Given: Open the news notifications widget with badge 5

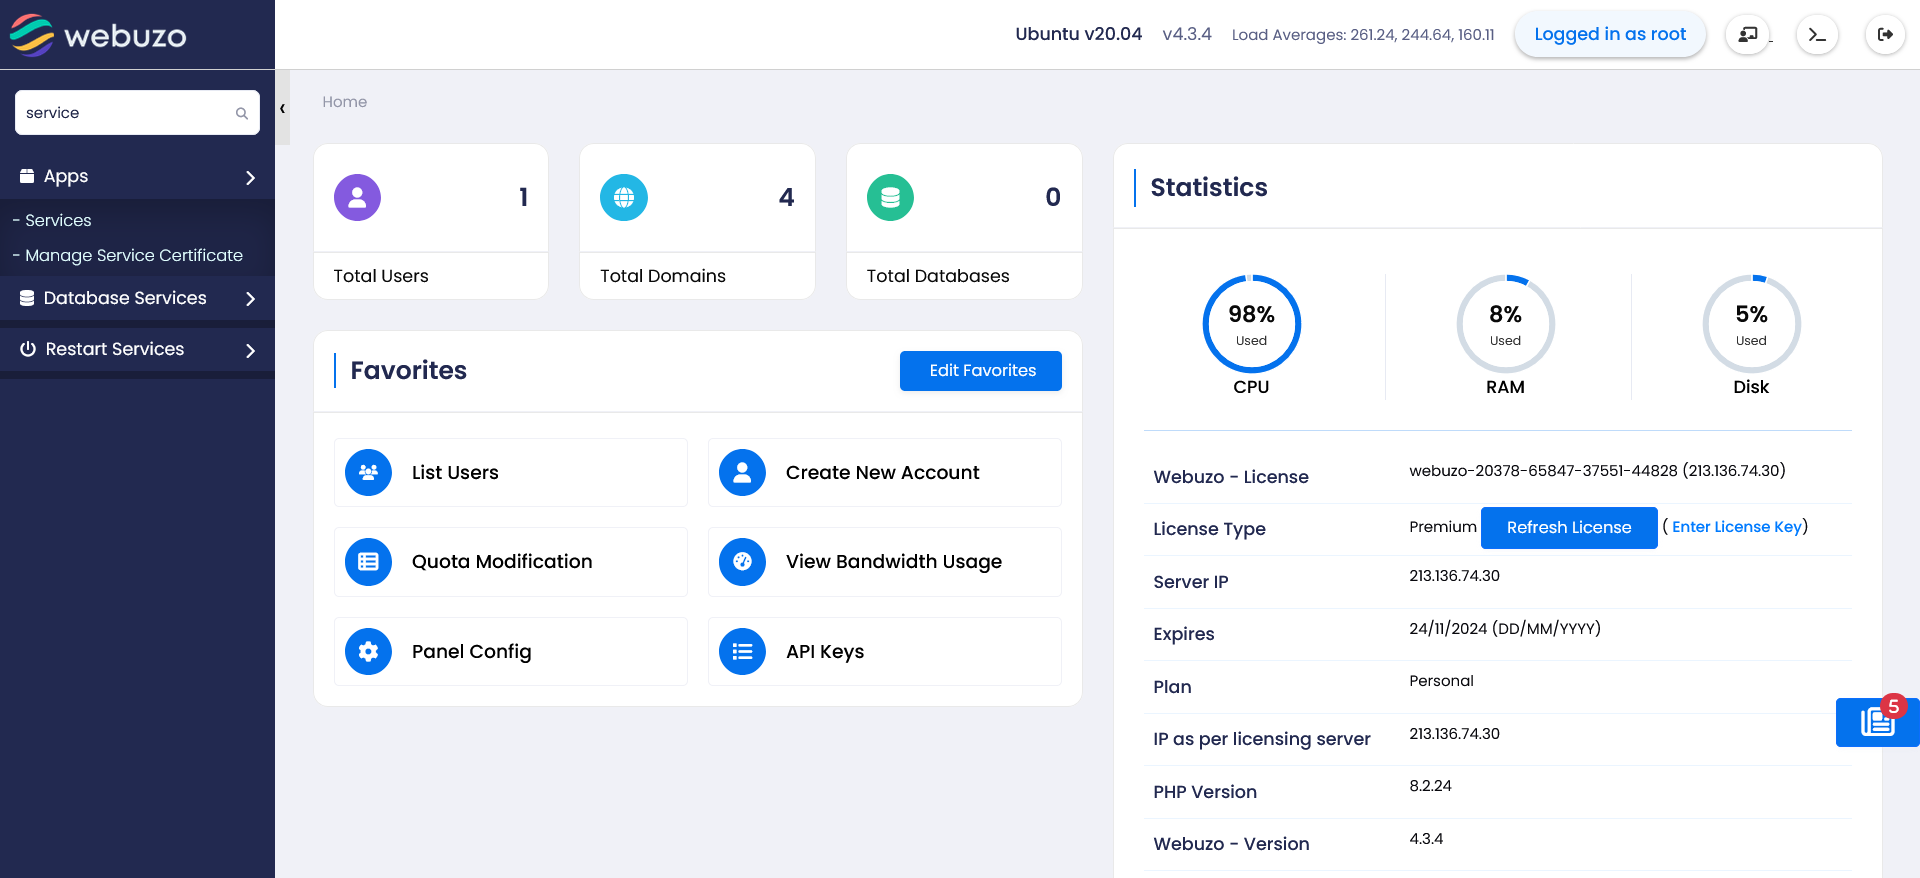Looking at the screenshot, I should 1877,722.
